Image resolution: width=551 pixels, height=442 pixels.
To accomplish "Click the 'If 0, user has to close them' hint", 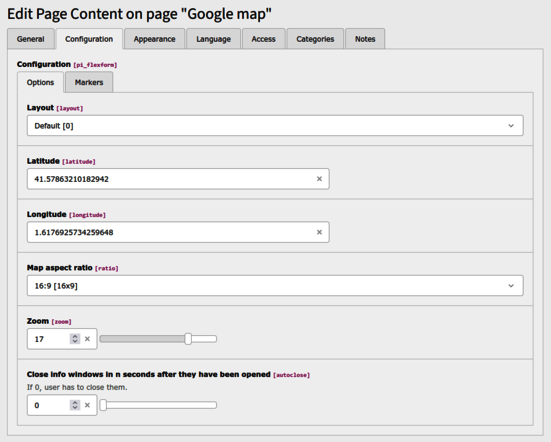I will 77,387.
